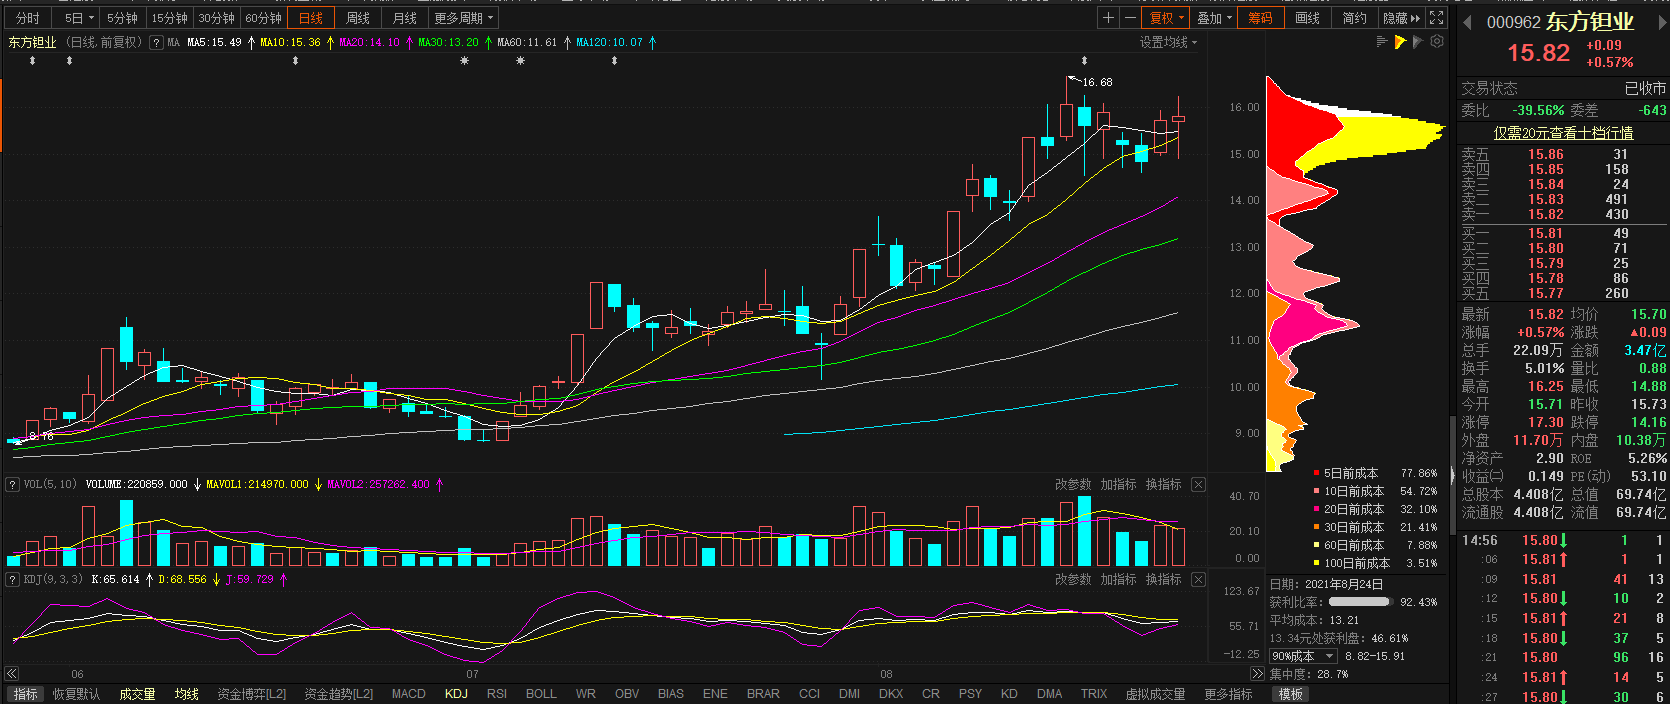Toggle the 筹码 chip distribution panel
1670x704 pixels.
(x=1260, y=18)
